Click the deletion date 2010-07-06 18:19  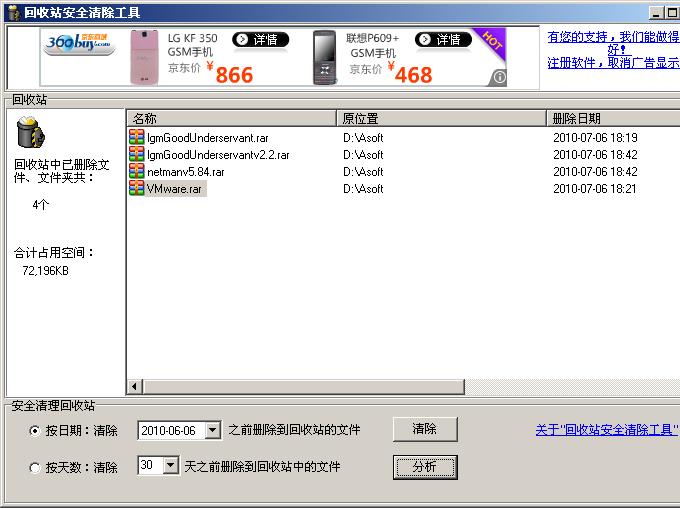coord(595,138)
